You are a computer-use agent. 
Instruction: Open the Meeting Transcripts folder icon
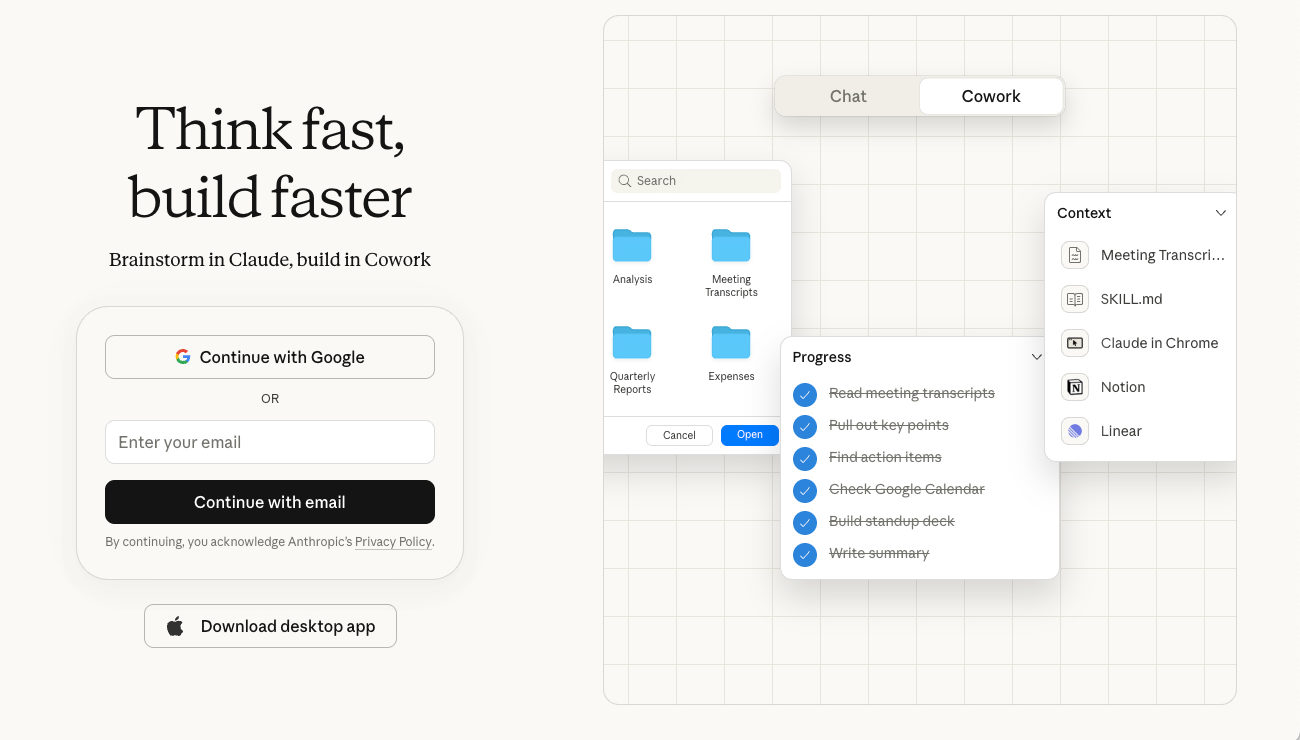731,246
